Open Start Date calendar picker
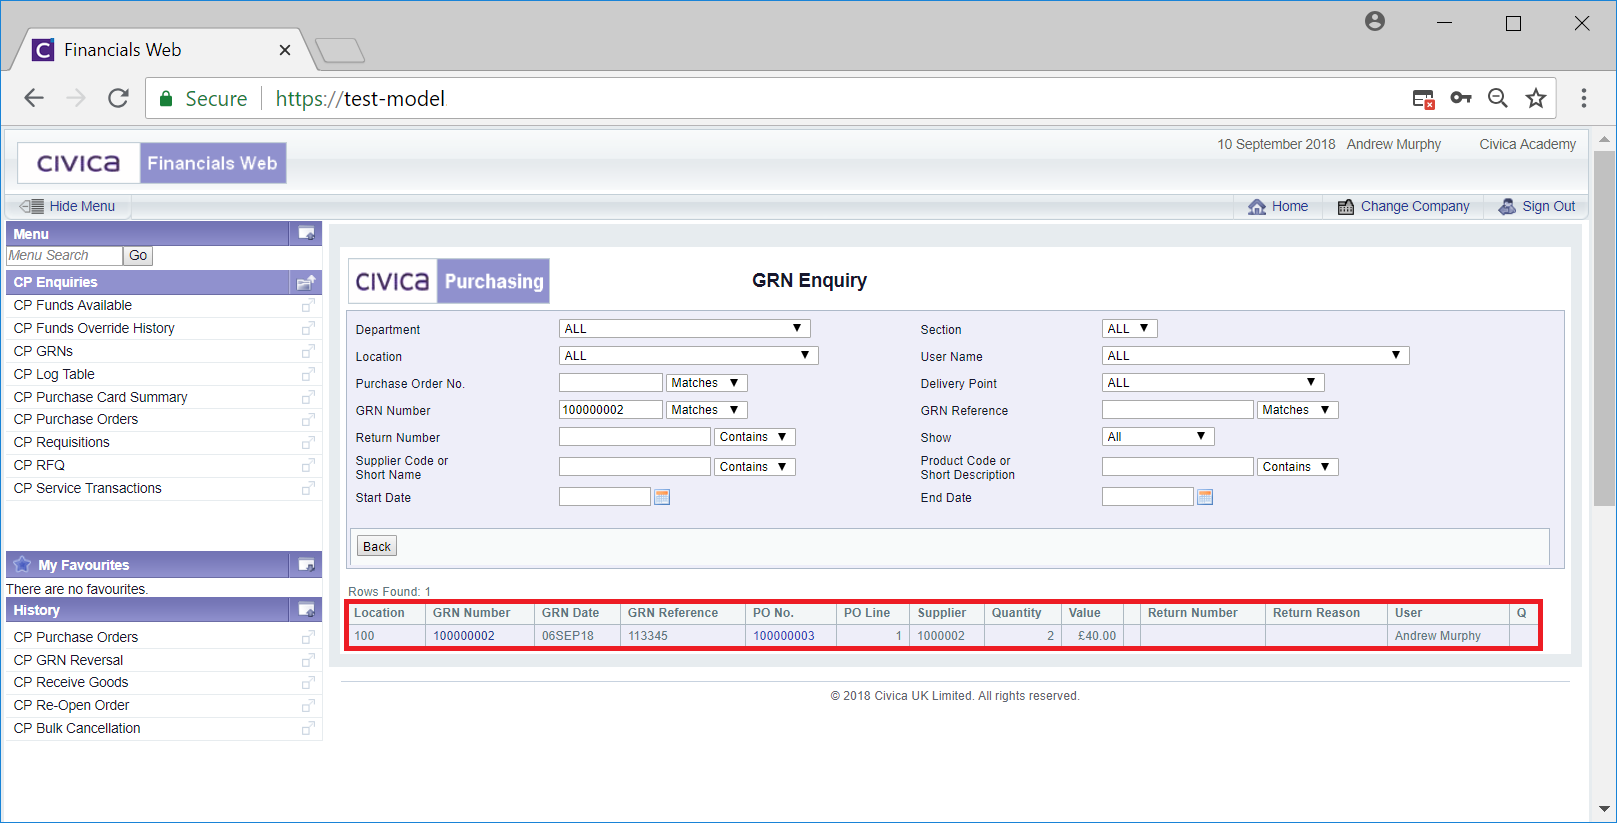This screenshot has height=823, width=1617. (662, 497)
